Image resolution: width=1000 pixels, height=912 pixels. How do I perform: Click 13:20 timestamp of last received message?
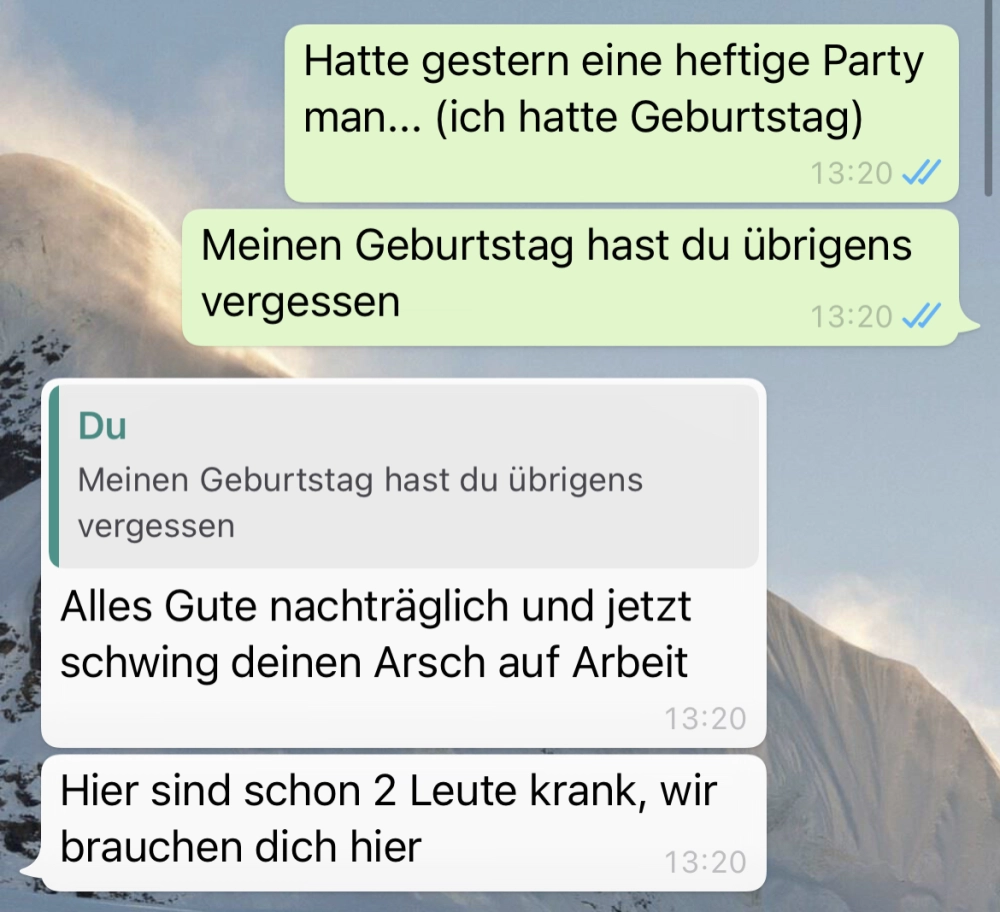(x=705, y=862)
